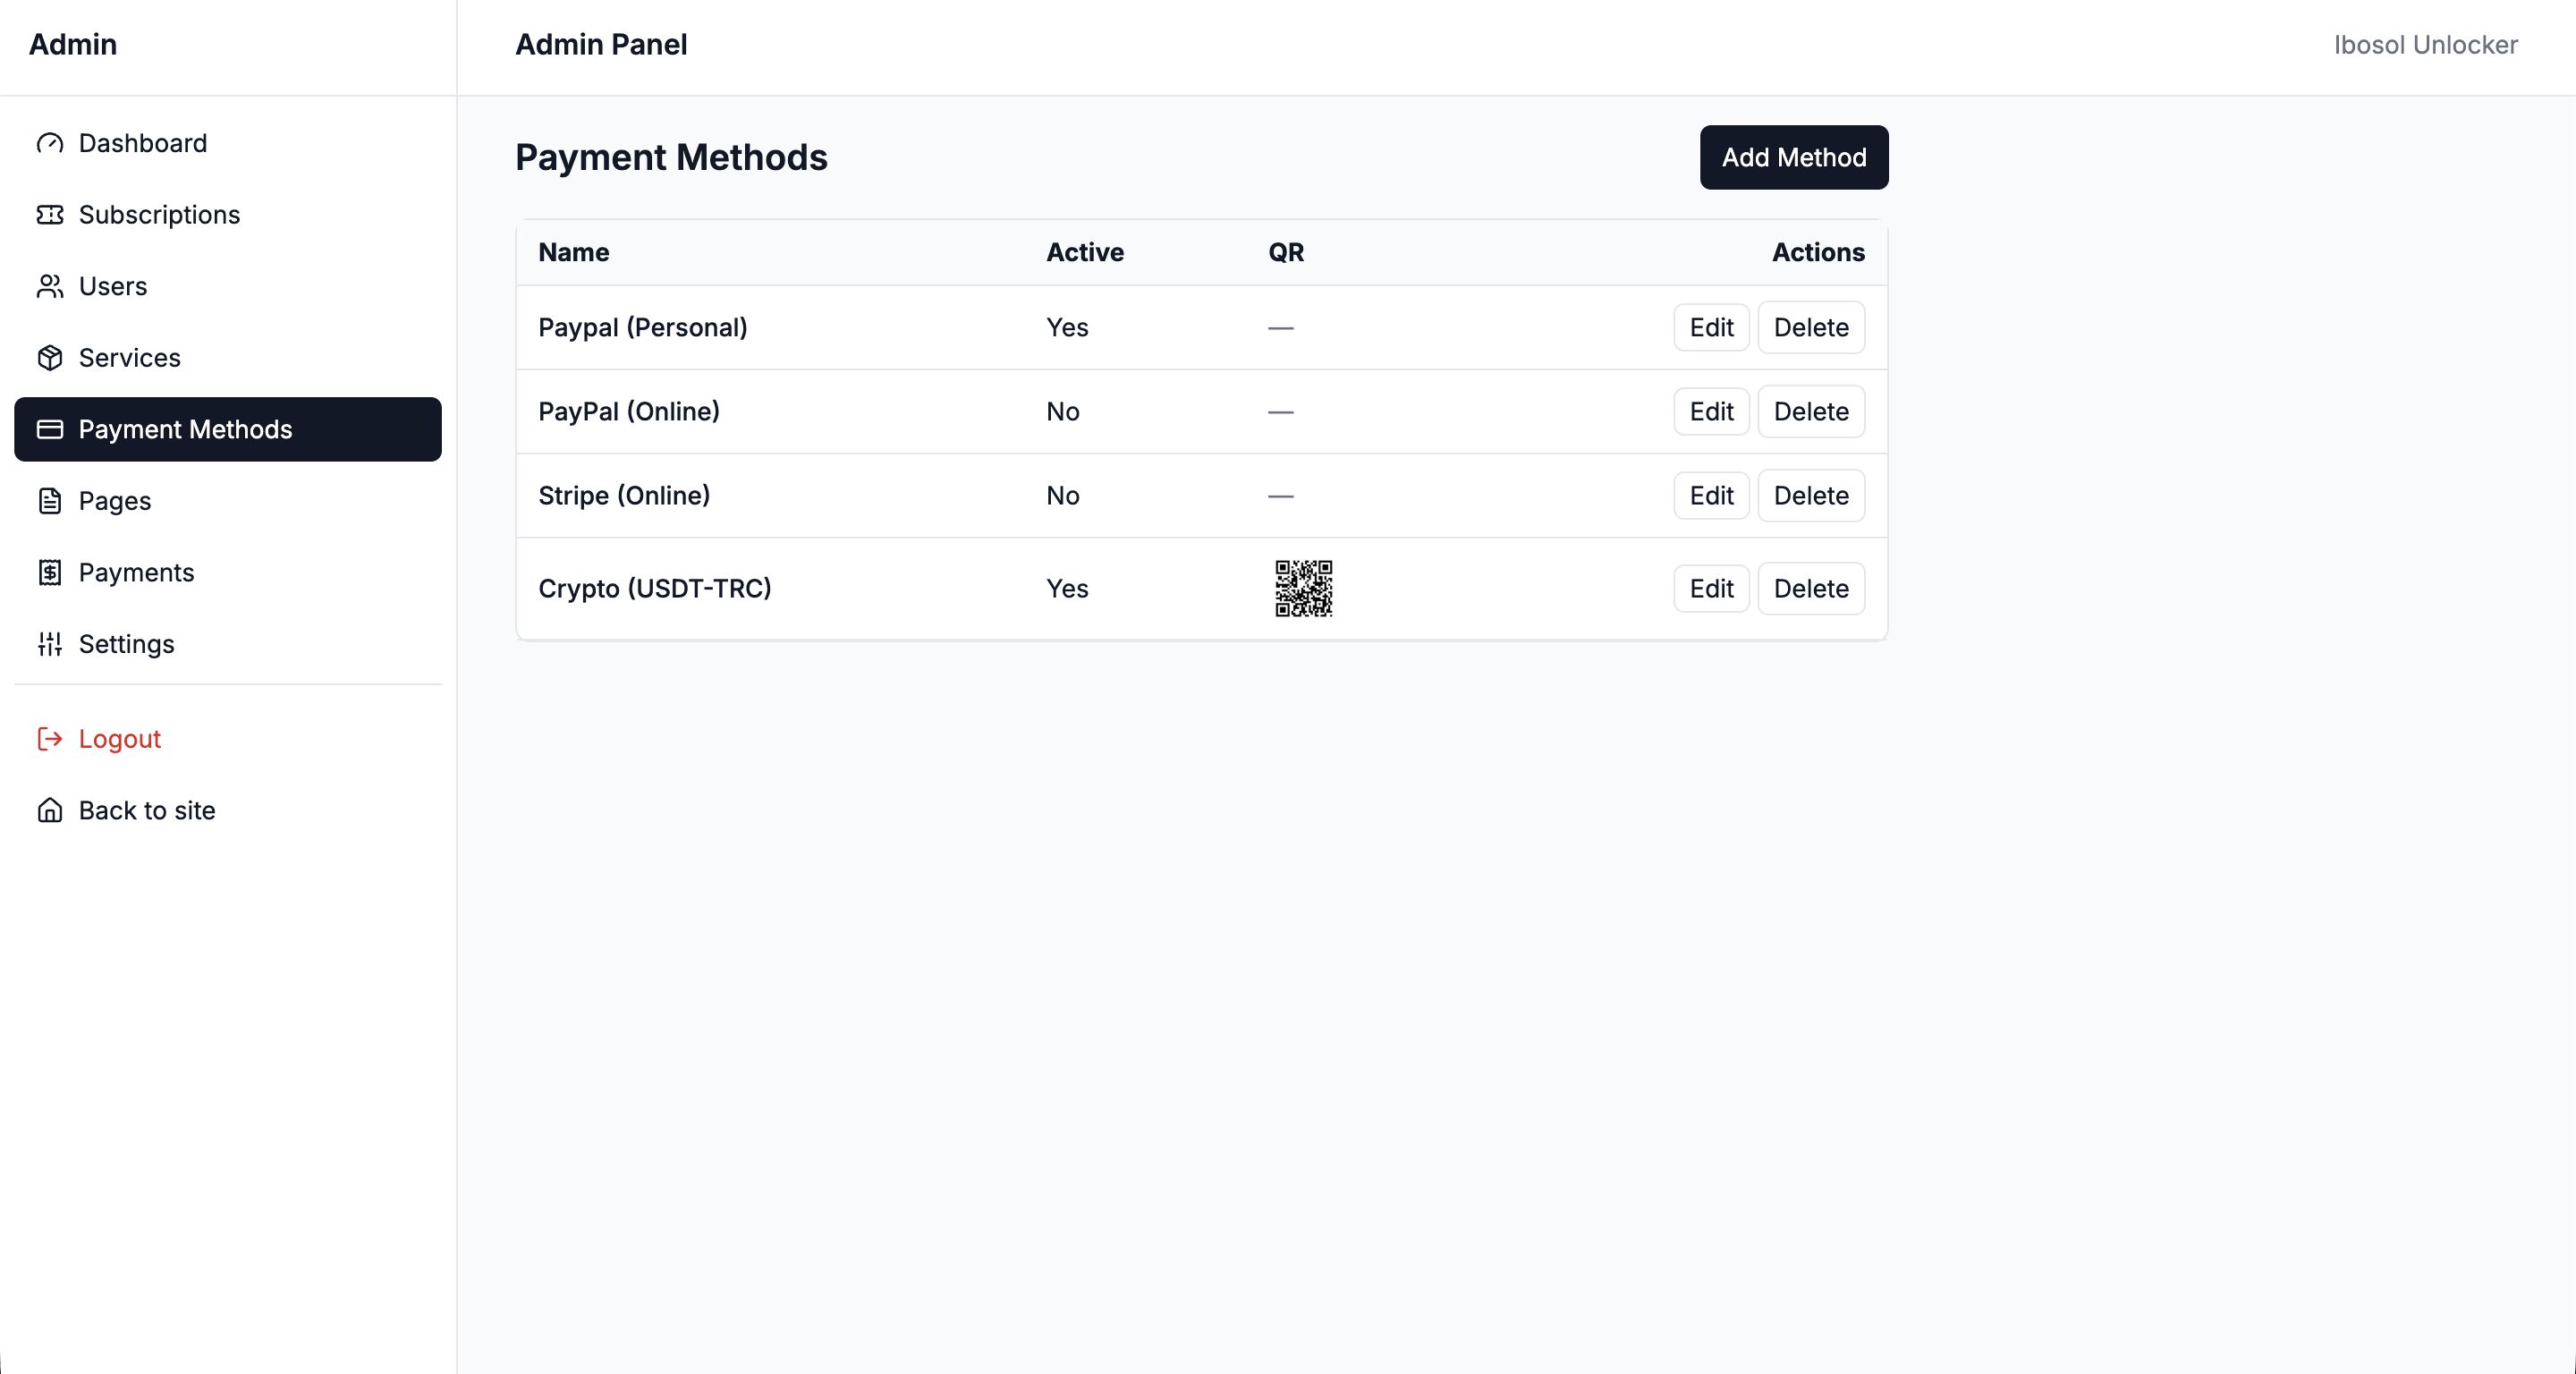
Task: Click the Back to site home icon
Action: (50, 810)
